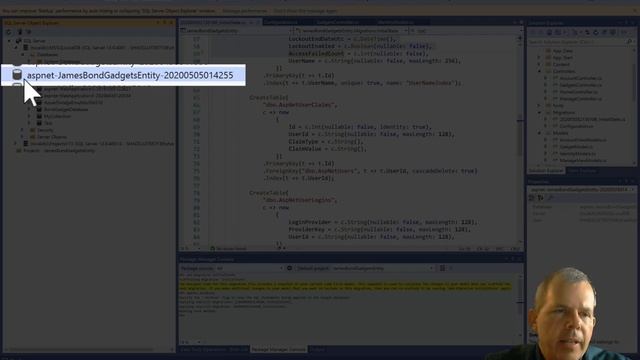This screenshot has width=640, height=360.
Task: Collapse the Migrations folder
Action: [539, 112]
